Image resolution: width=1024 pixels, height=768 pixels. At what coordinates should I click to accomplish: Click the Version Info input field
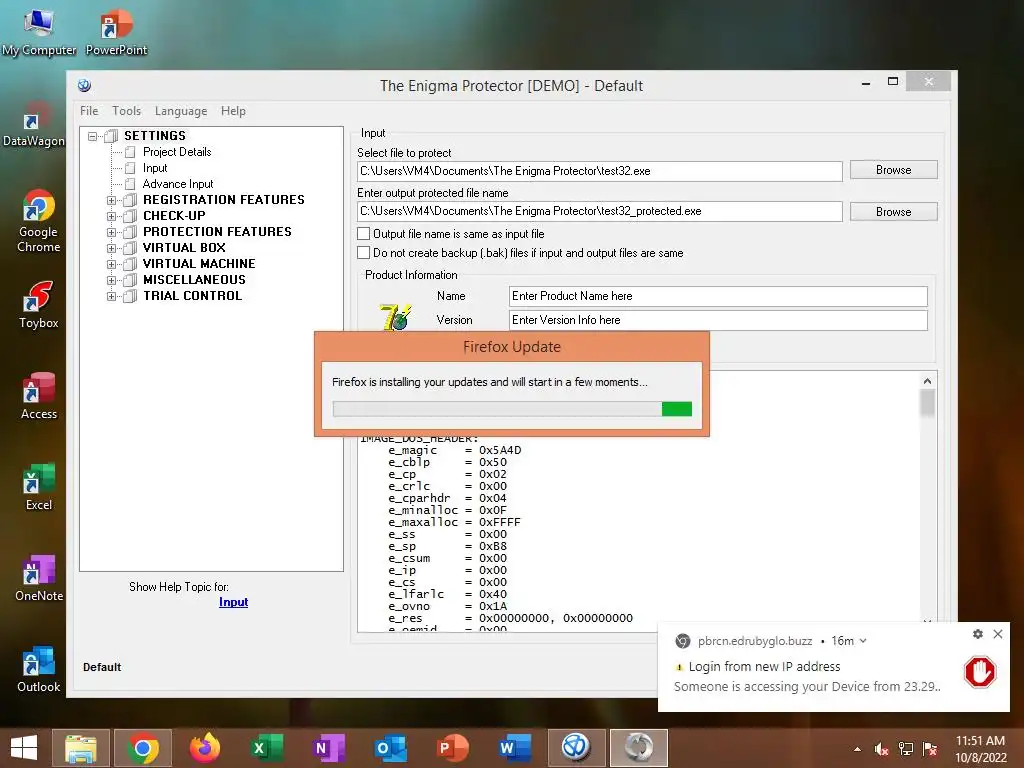[718, 321]
